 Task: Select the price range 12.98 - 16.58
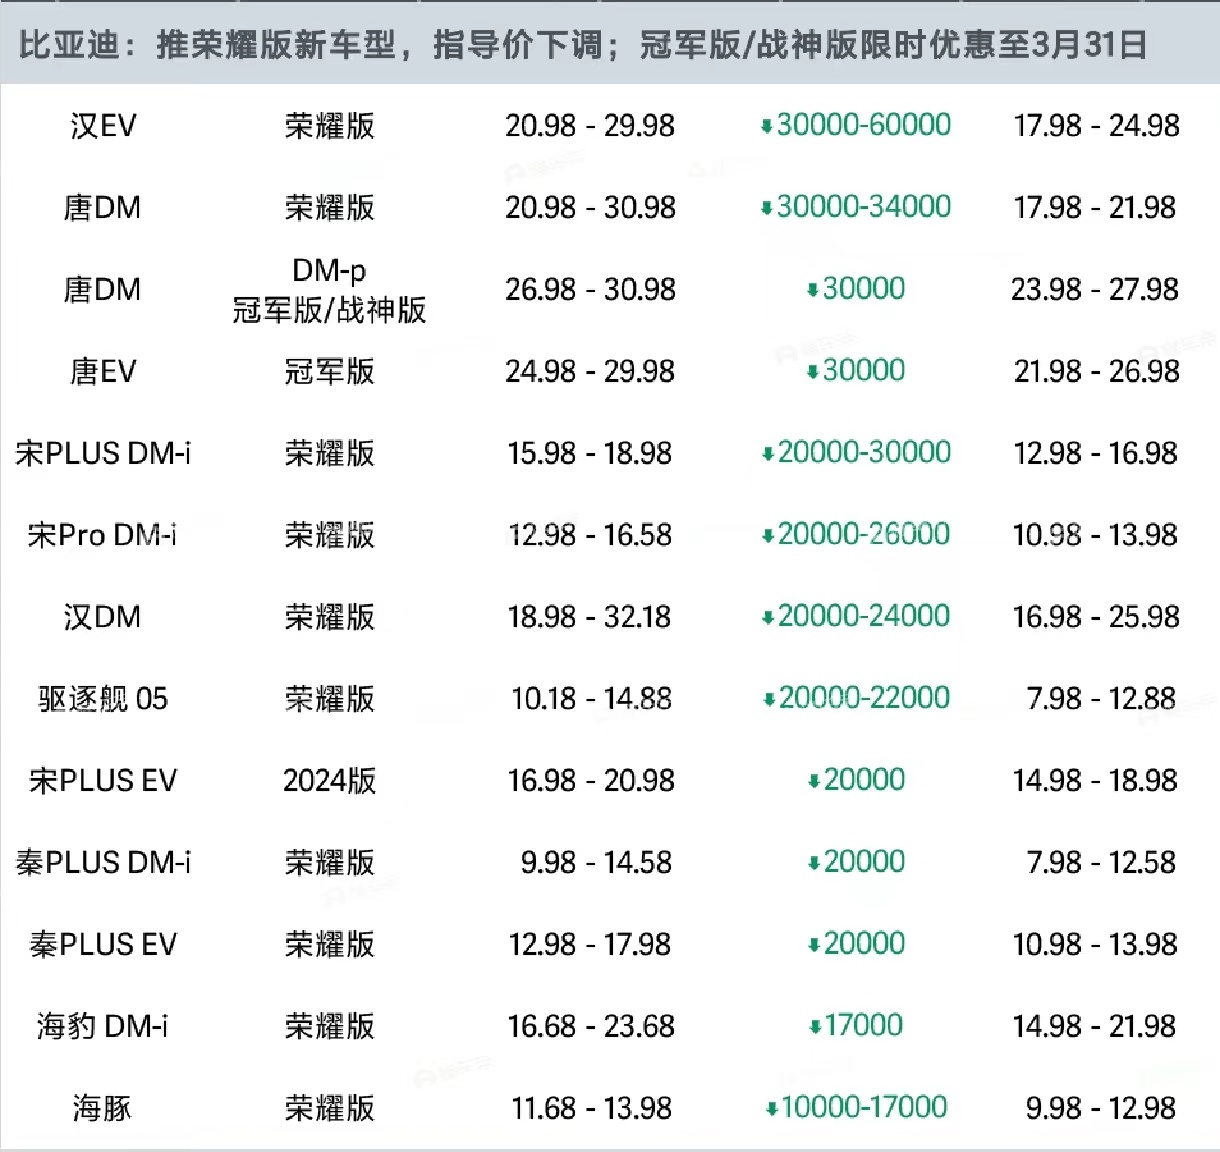[x=590, y=536]
